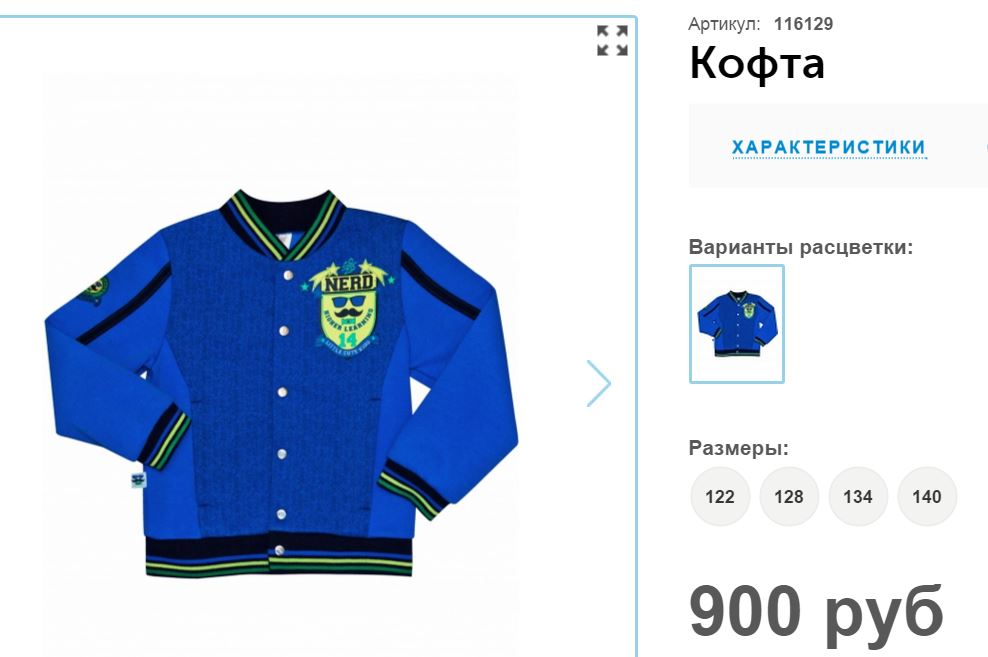The image size is (988, 657).
Task: Click the round patch on jacket sleeve
Action: click(x=96, y=290)
